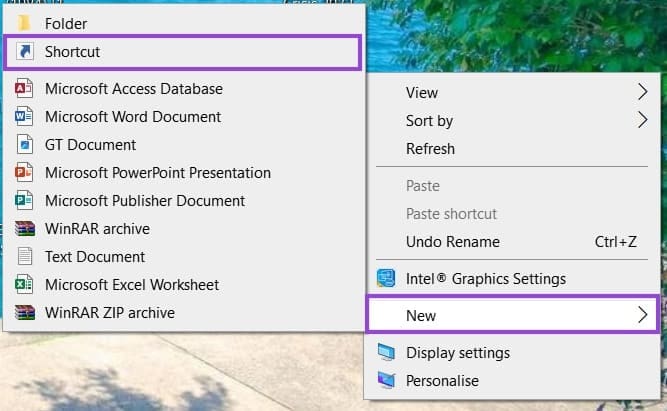This screenshot has height=411, width=667.
Task: Click the GT Document file icon
Action: tap(25, 145)
